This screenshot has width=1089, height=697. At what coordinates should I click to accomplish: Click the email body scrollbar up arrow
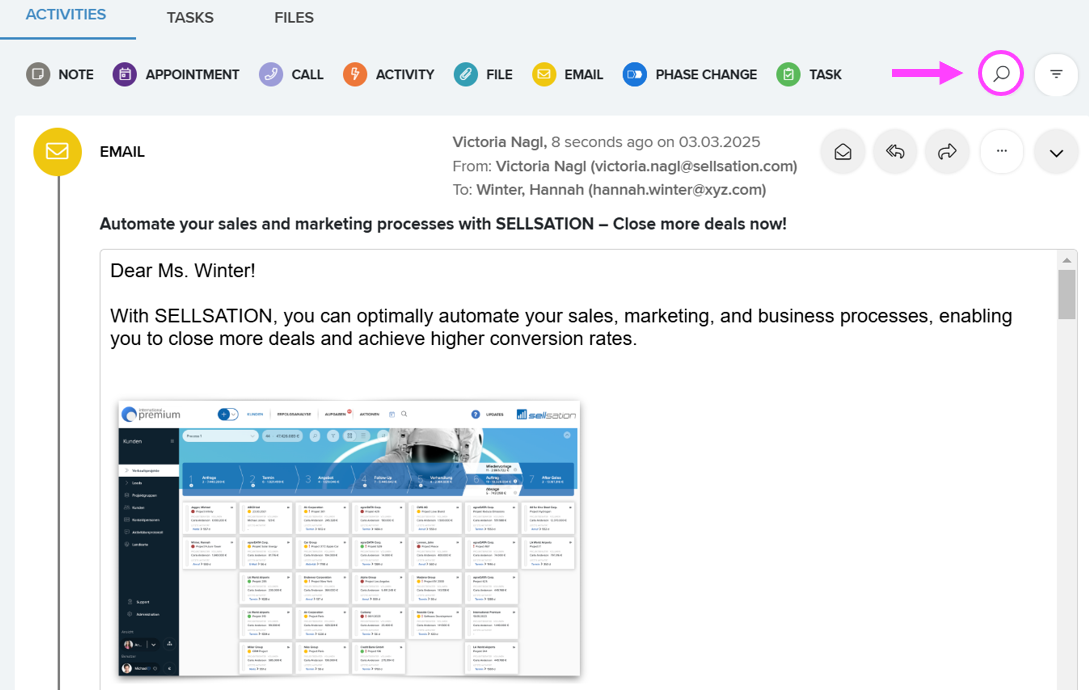[x=1067, y=260]
